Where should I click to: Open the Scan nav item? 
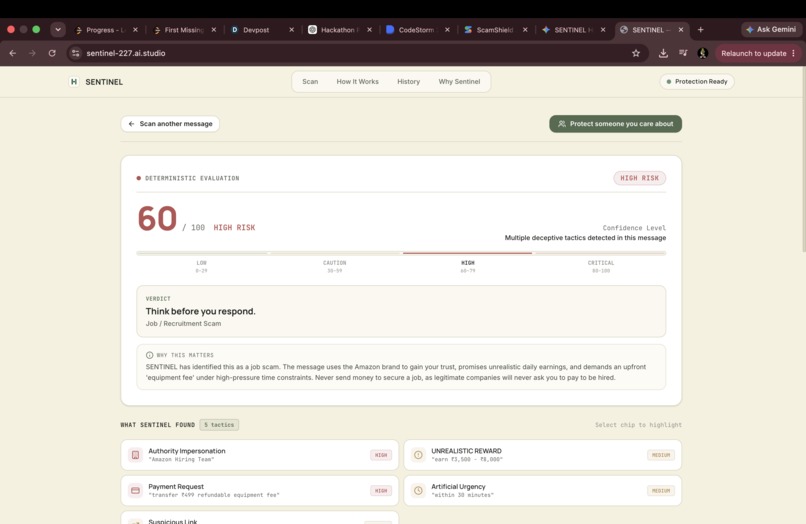tap(310, 82)
